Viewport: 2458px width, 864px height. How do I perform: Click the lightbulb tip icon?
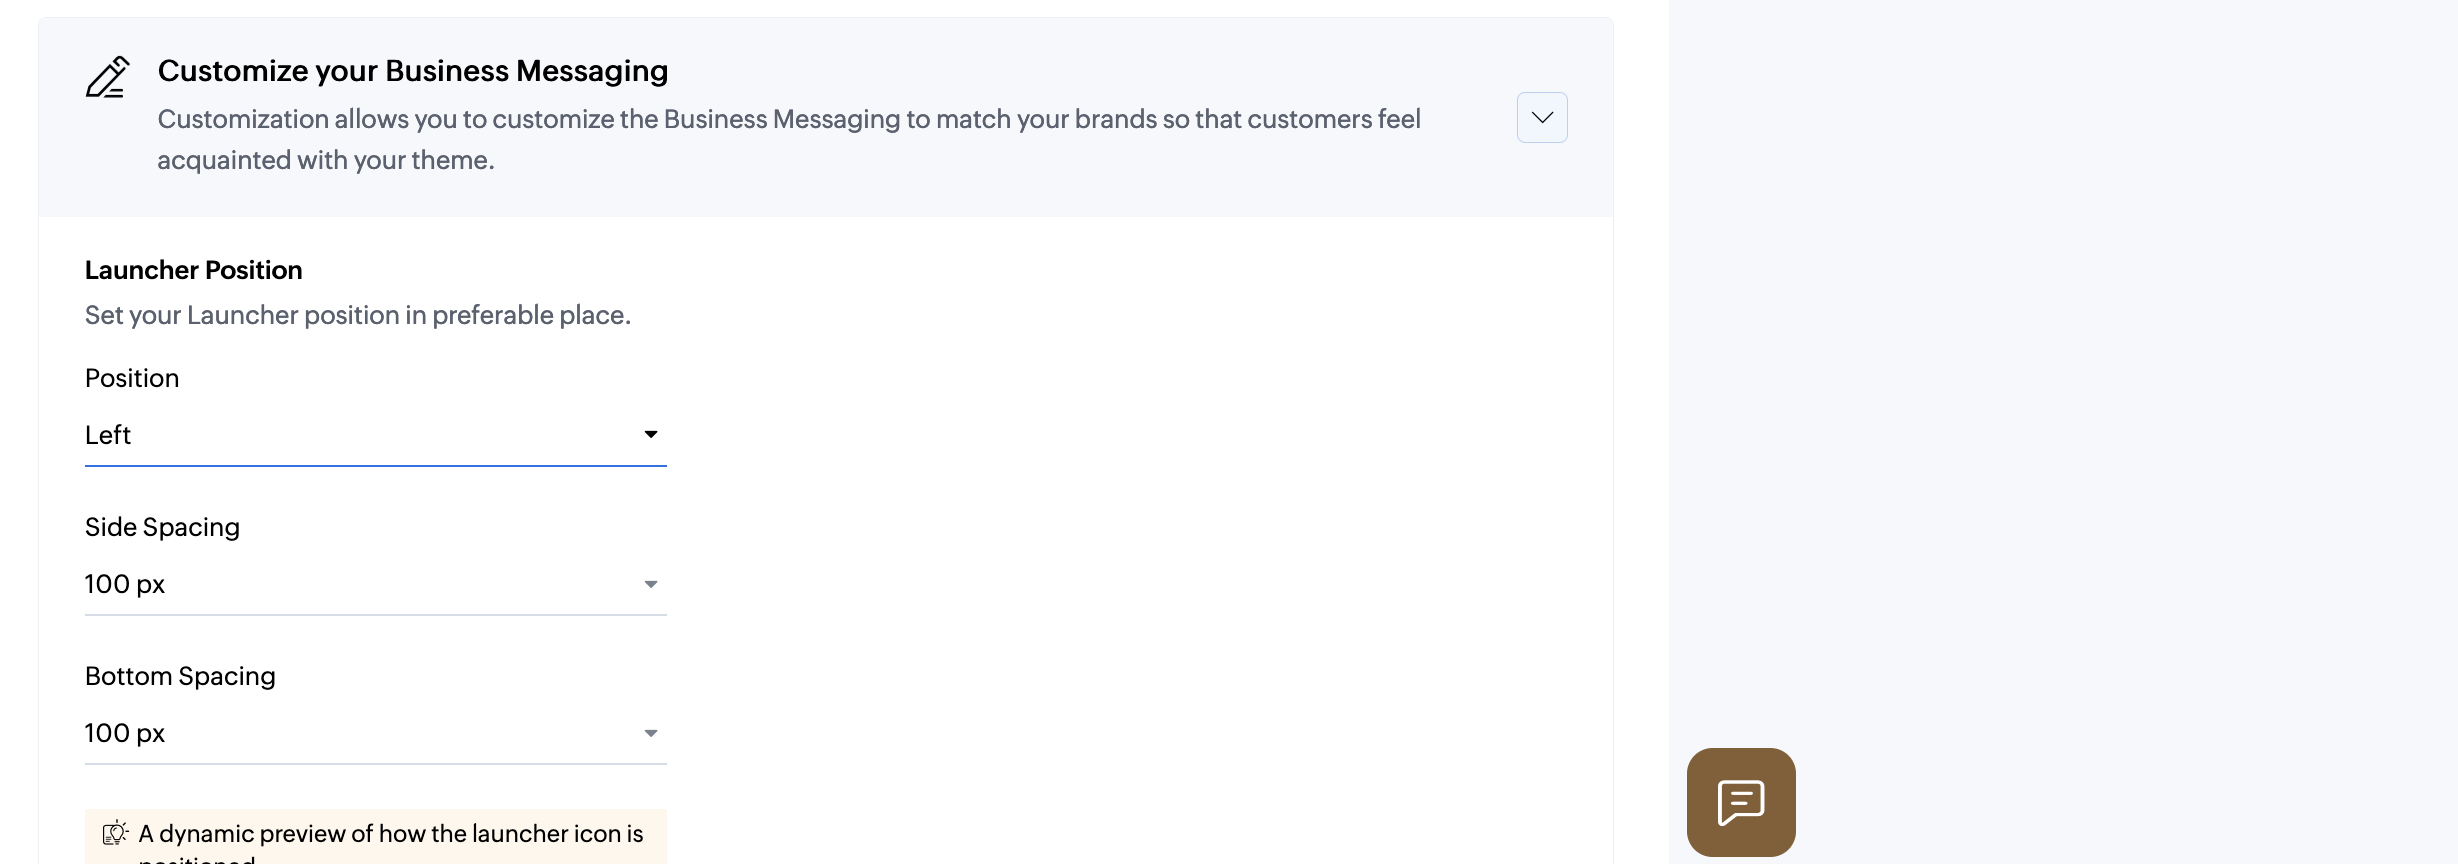[115, 833]
